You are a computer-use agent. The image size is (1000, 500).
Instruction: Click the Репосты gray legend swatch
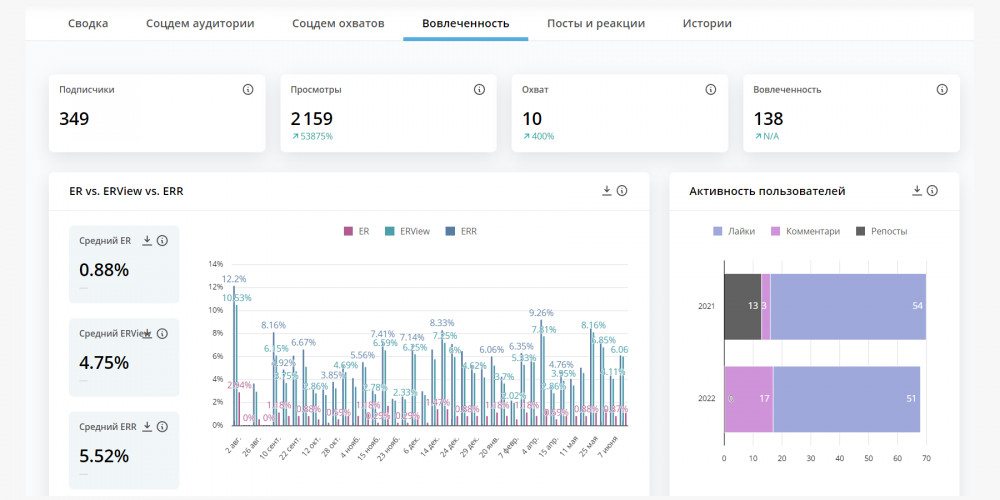pos(860,231)
